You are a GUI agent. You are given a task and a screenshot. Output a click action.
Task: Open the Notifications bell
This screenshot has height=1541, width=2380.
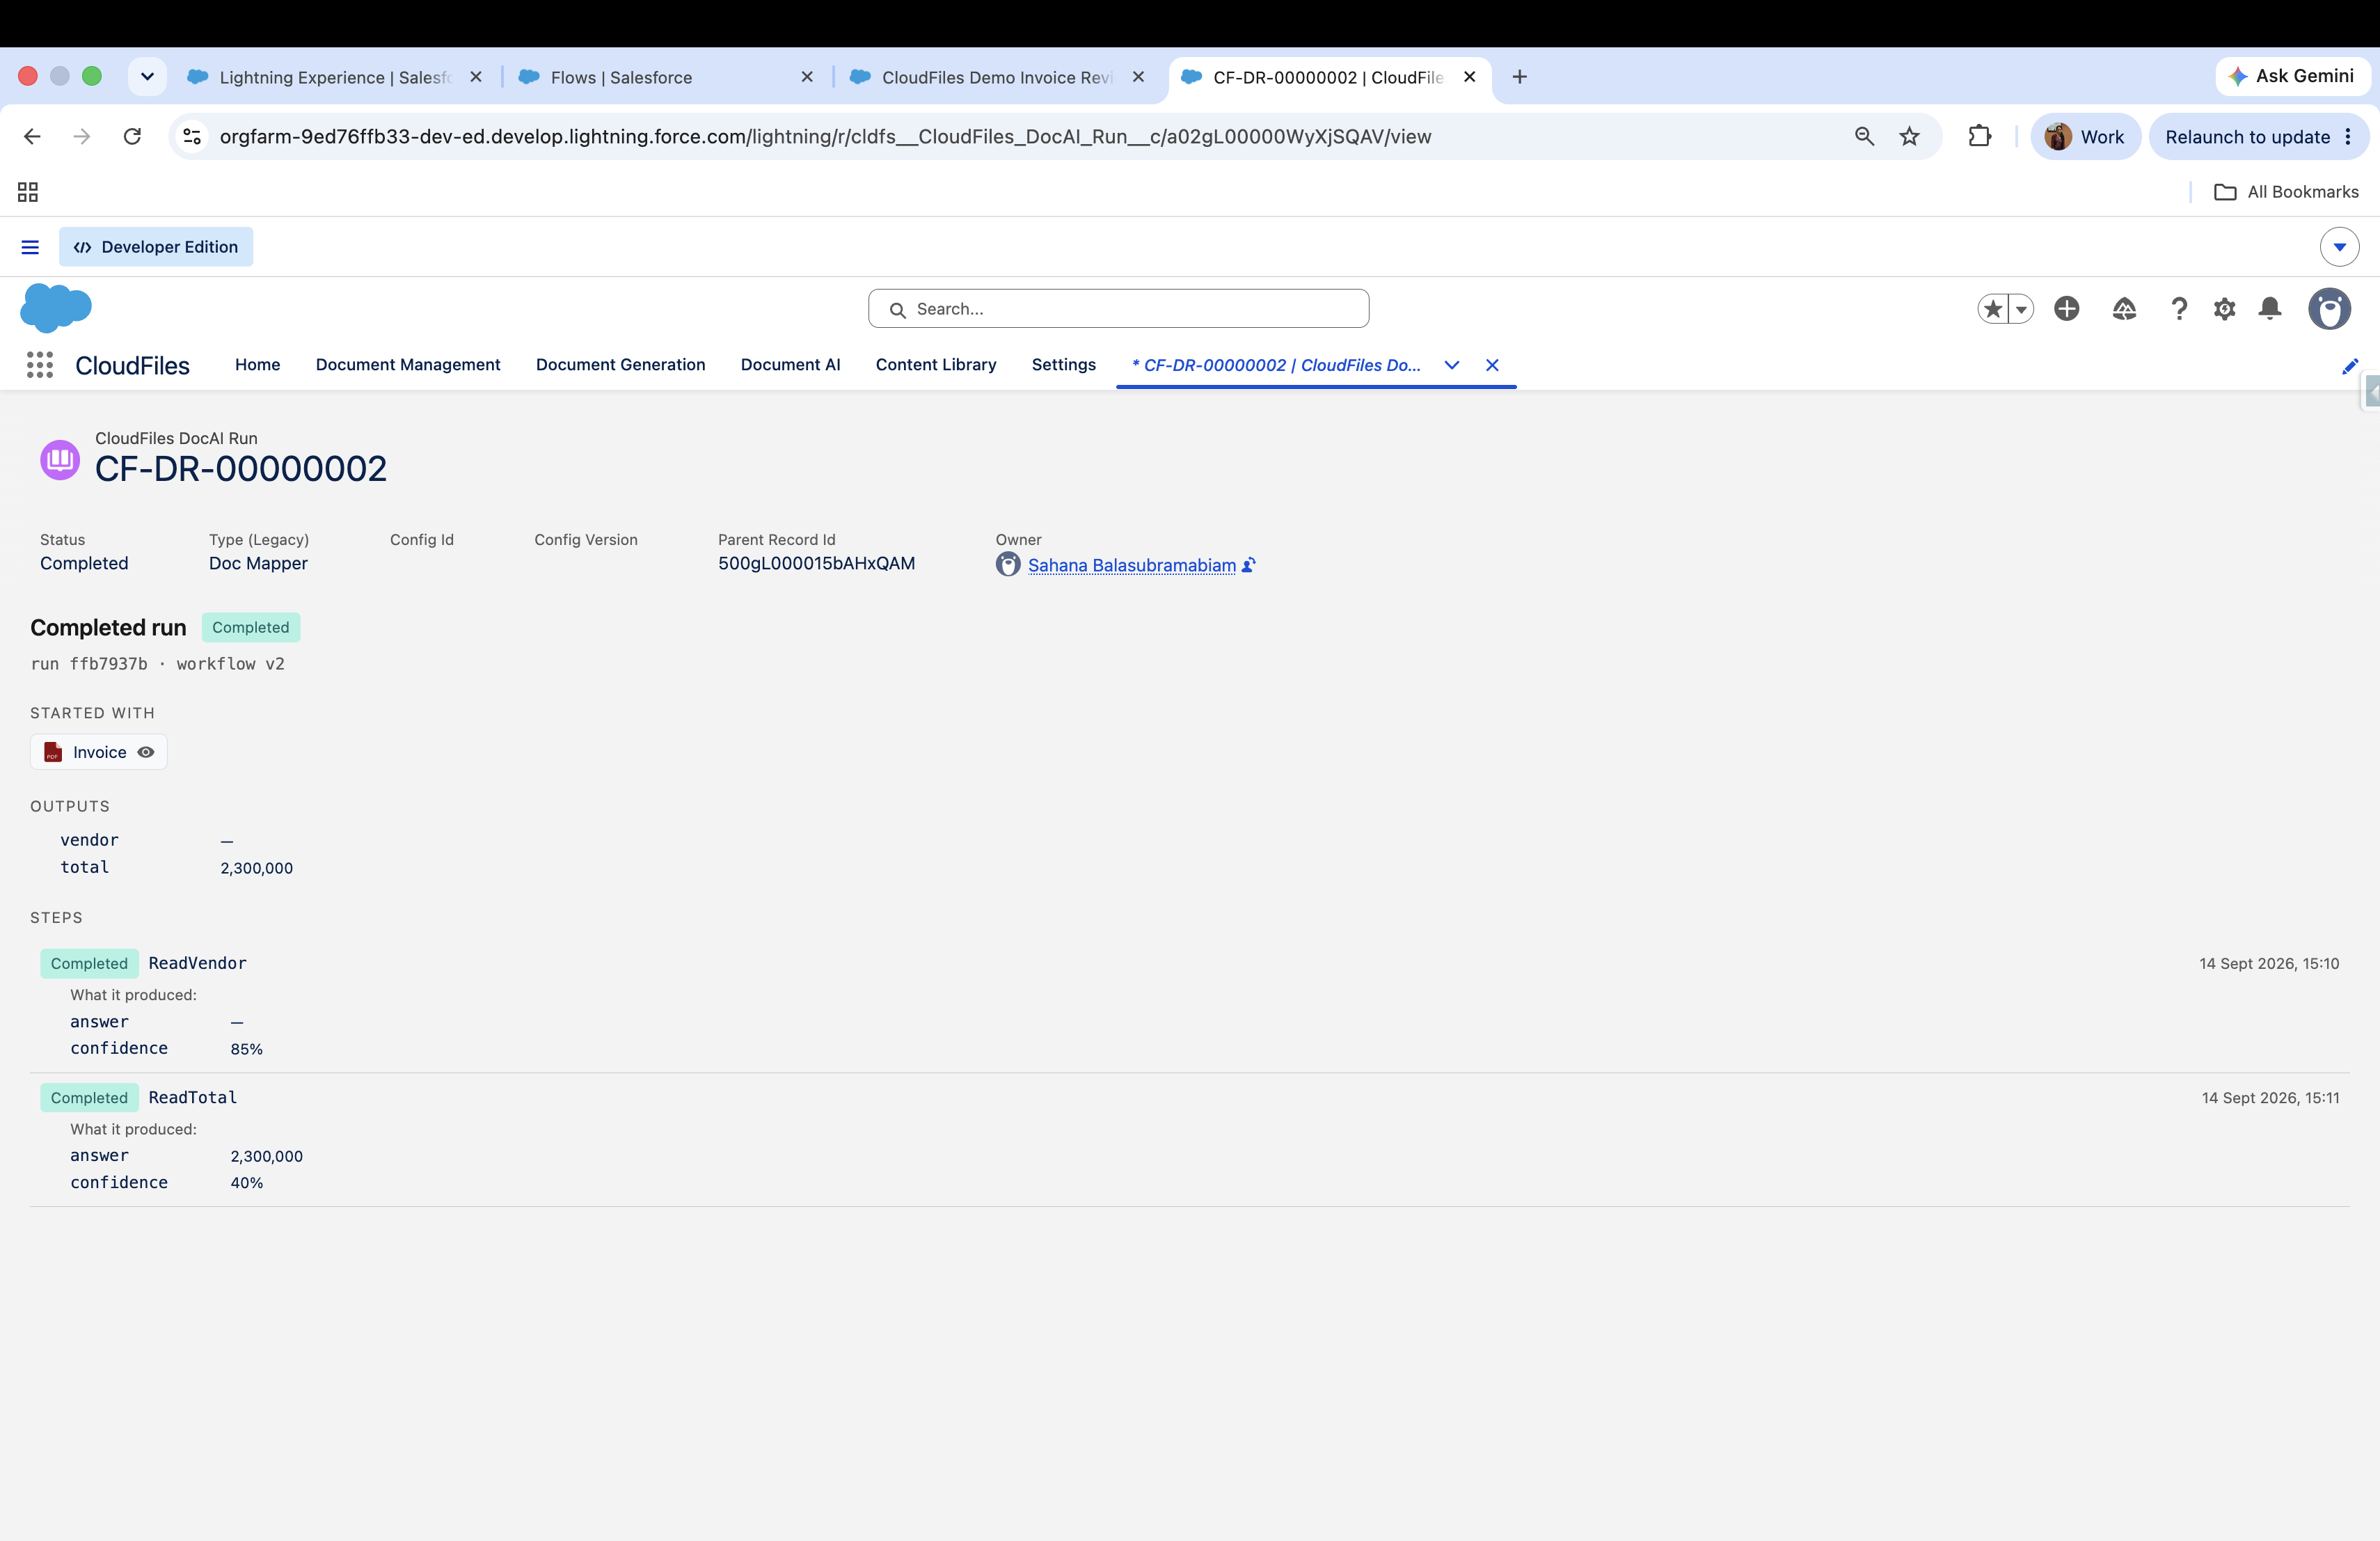pos(2270,309)
